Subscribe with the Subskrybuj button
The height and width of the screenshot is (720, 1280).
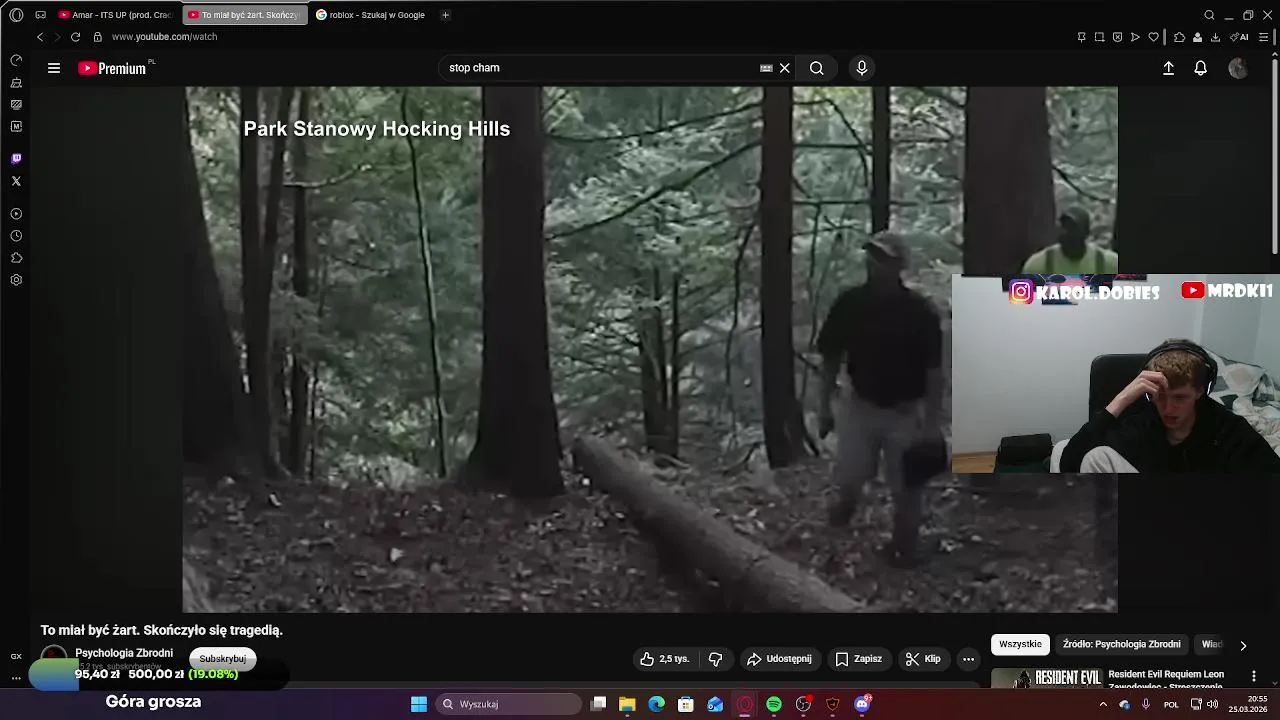(223, 659)
